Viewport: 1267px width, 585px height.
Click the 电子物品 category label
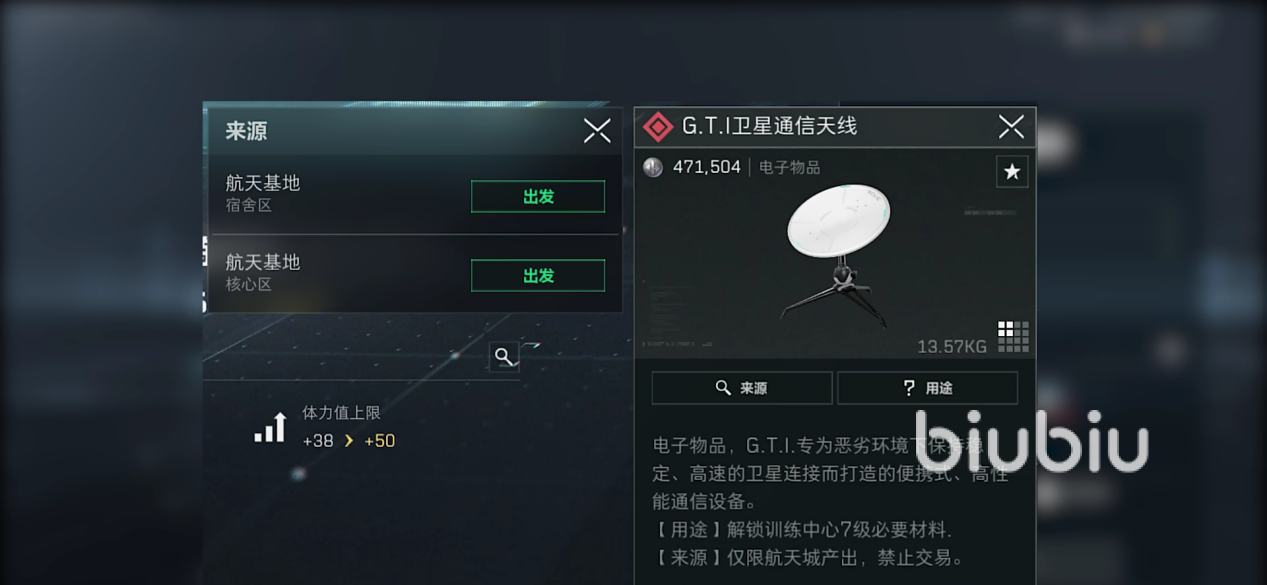coord(789,168)
